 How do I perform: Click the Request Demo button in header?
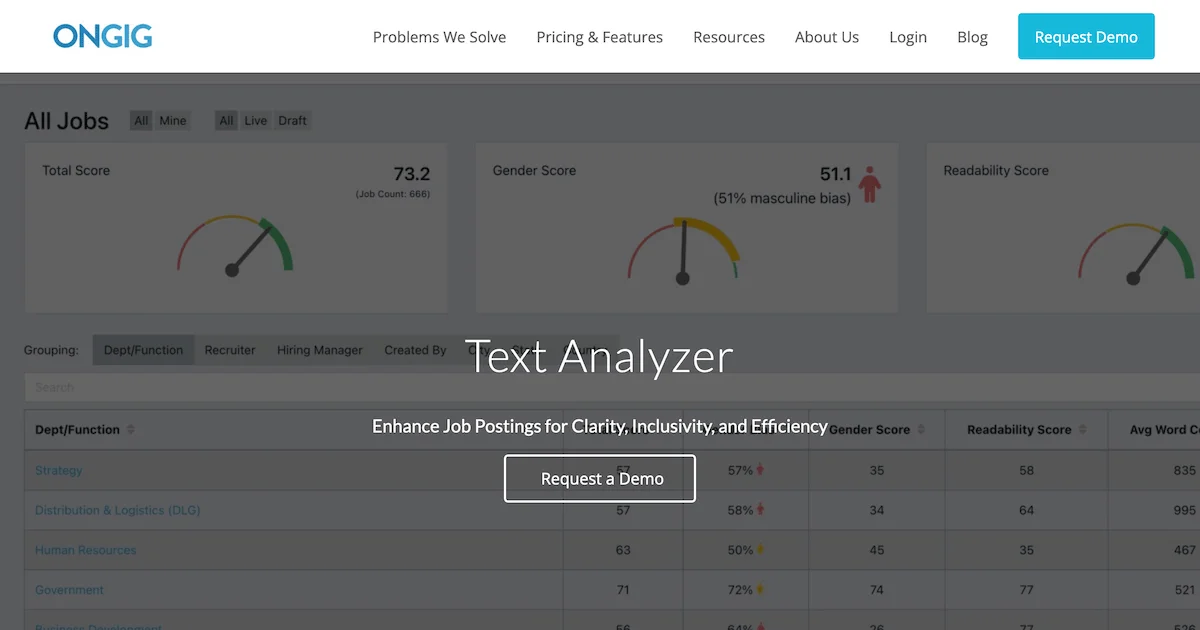[1086, 37]
